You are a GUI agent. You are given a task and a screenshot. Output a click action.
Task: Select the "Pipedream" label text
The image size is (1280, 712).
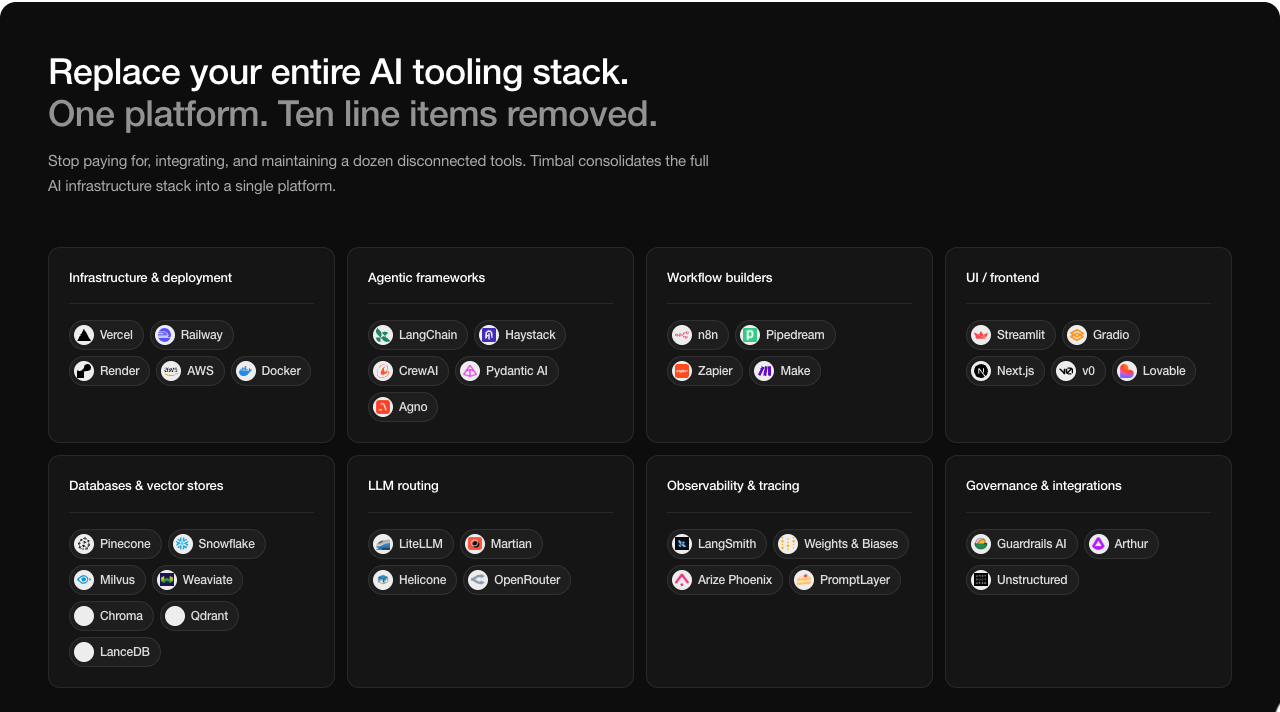point(795,335)
